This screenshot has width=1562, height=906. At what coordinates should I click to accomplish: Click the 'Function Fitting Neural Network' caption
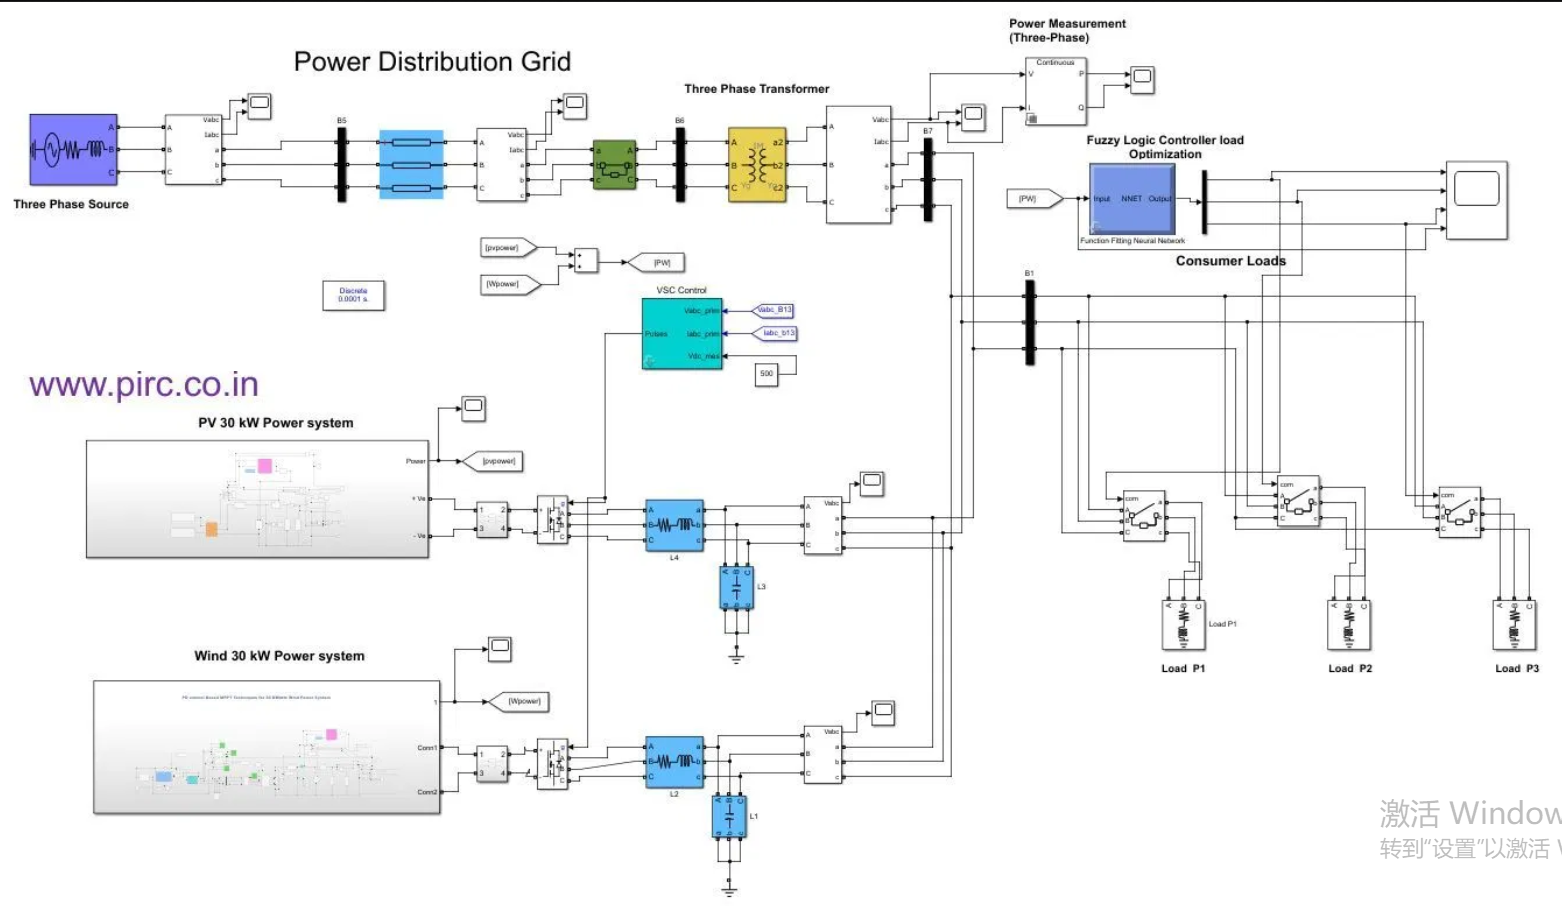1133,241
